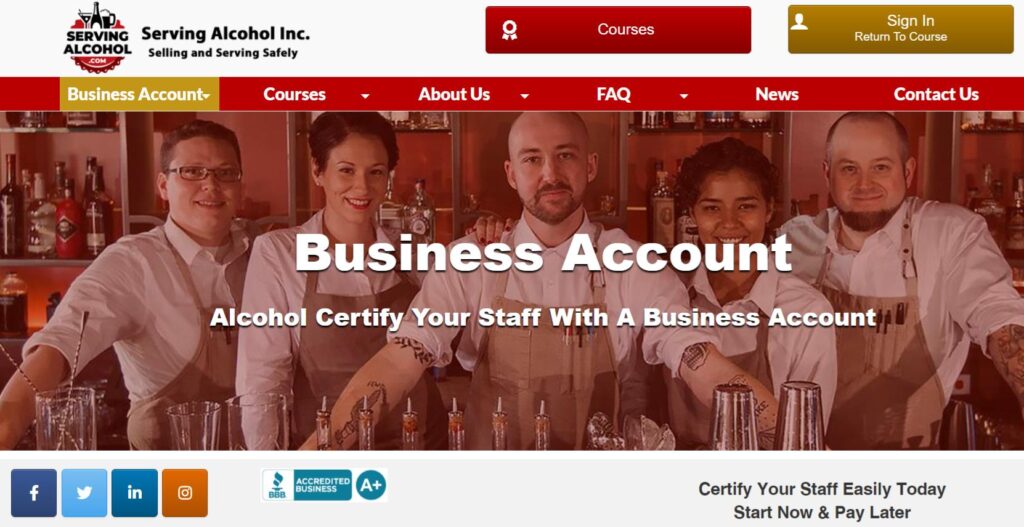
Task: Open the Instagram social icon
Action: pos(185,492)
